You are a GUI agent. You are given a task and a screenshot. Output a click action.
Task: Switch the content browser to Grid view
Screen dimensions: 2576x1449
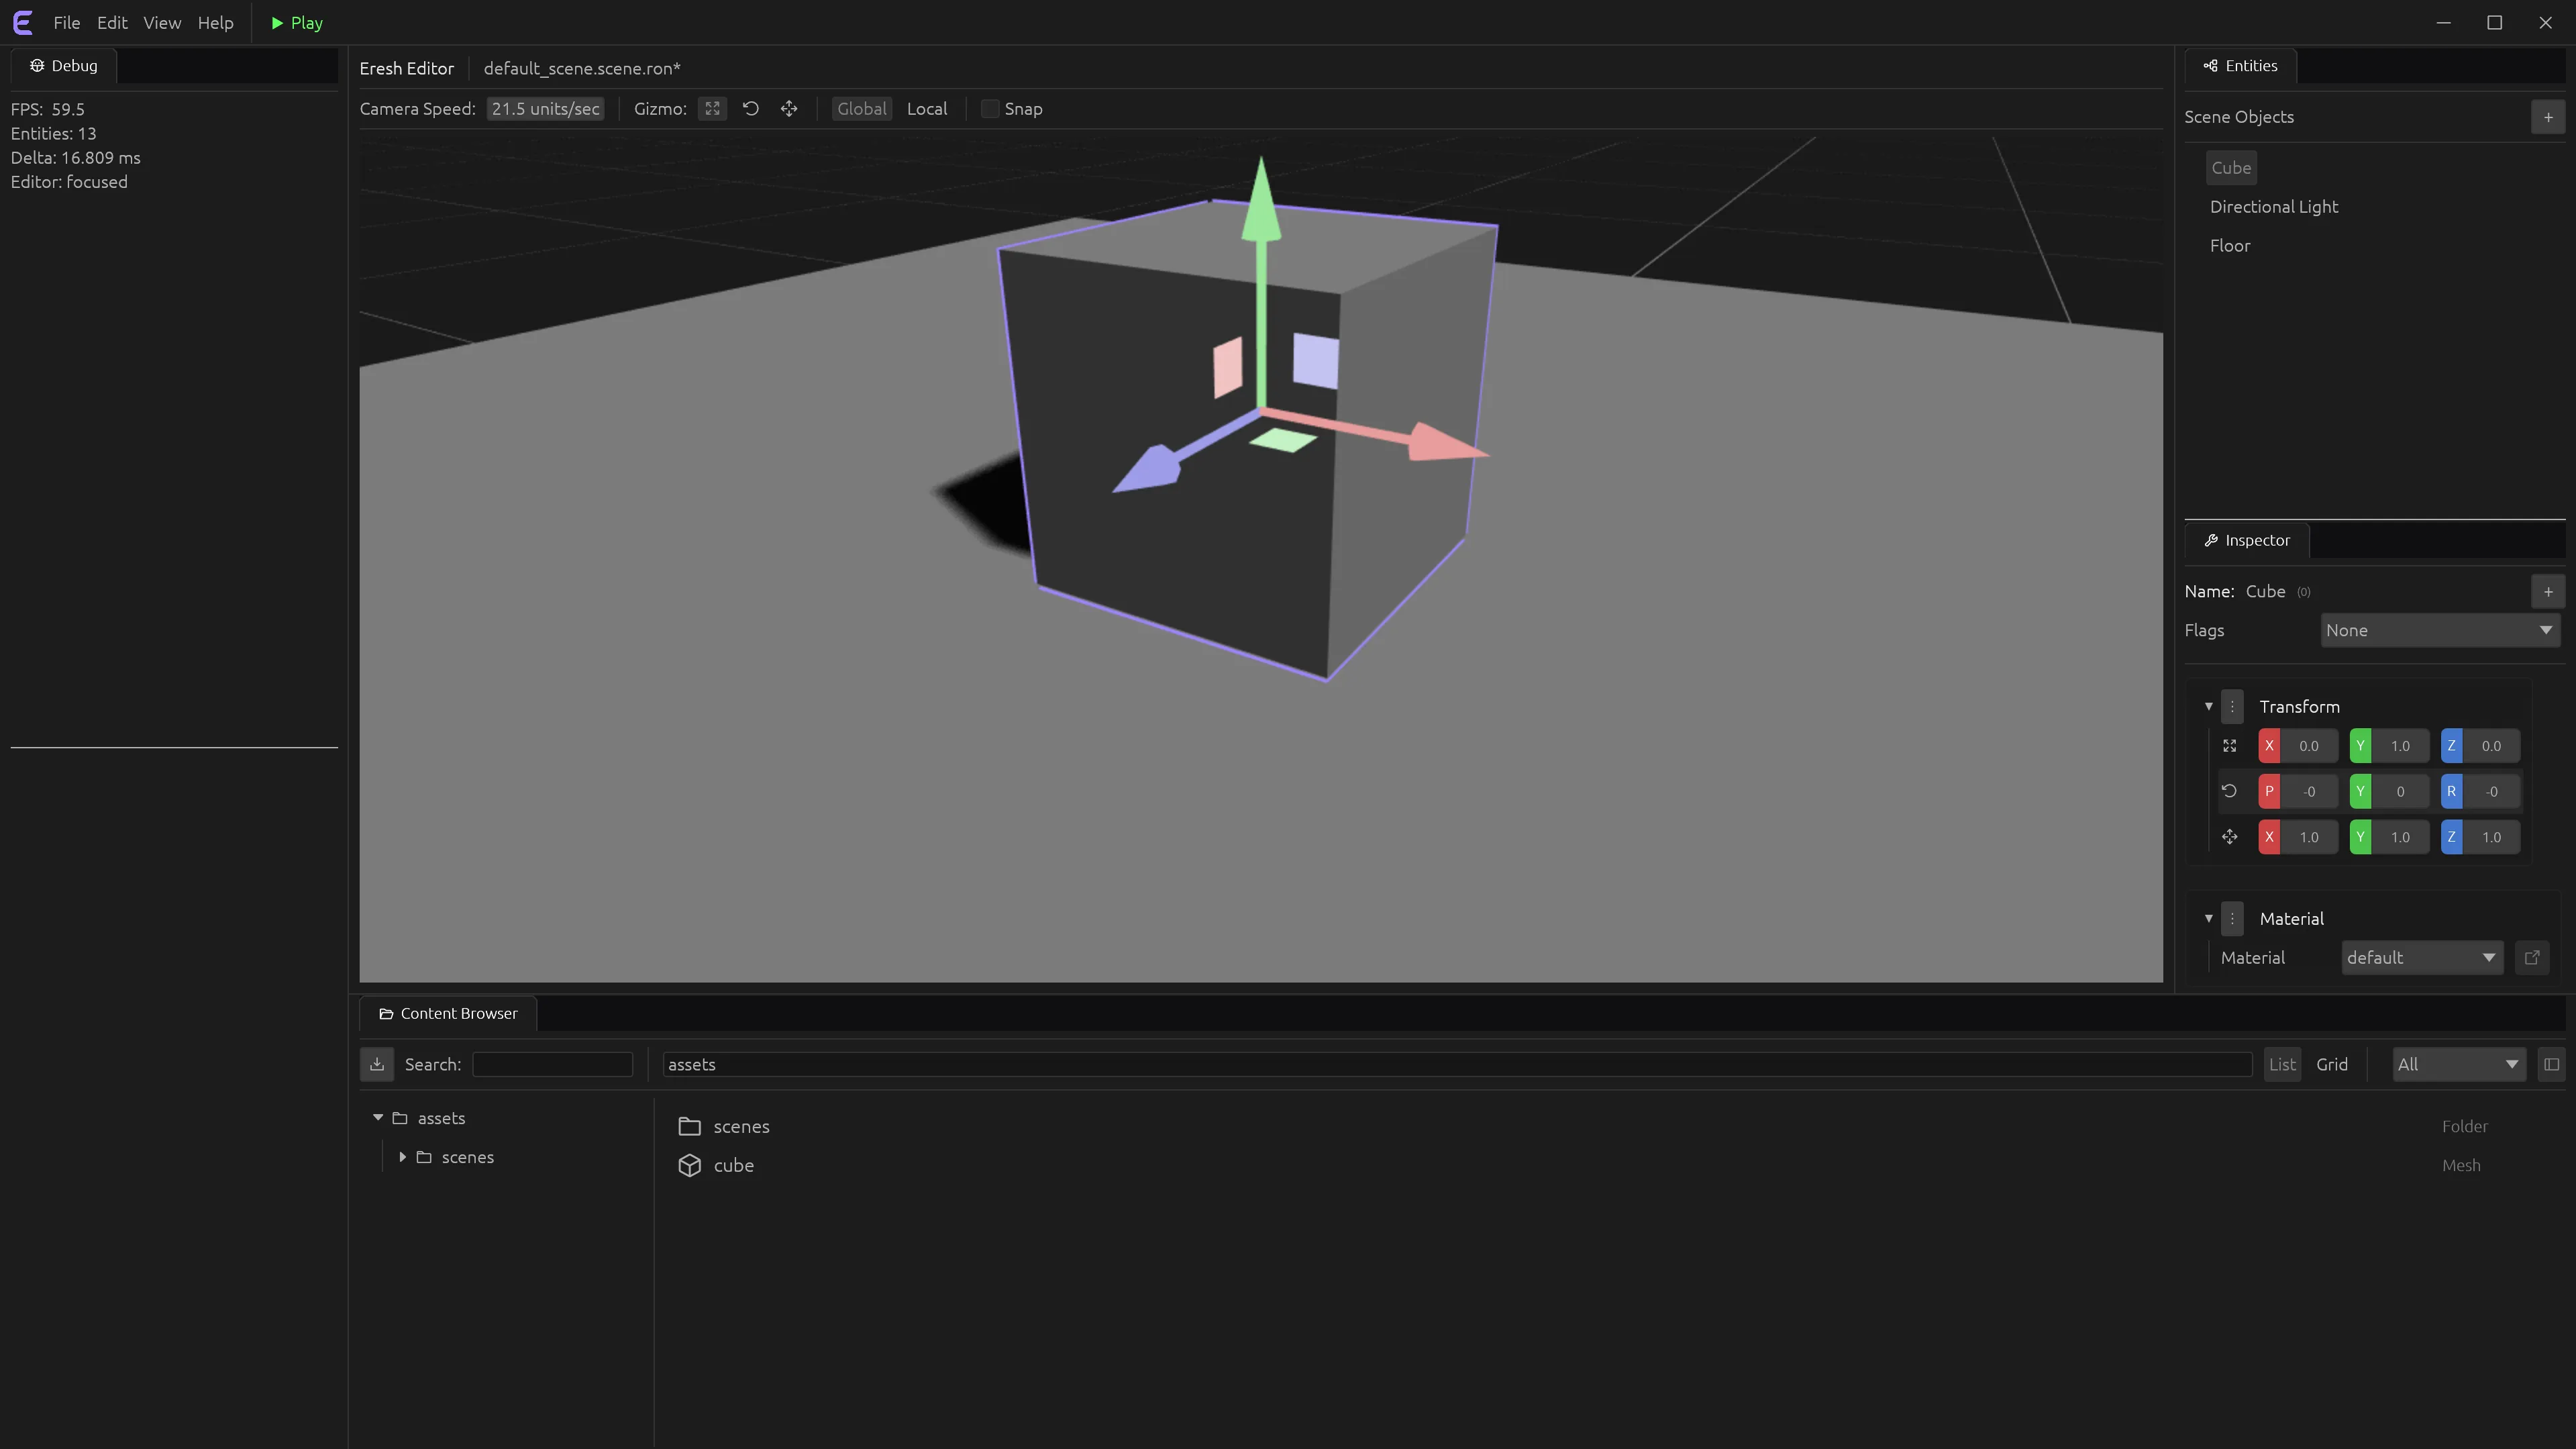click(2332, 1064)
